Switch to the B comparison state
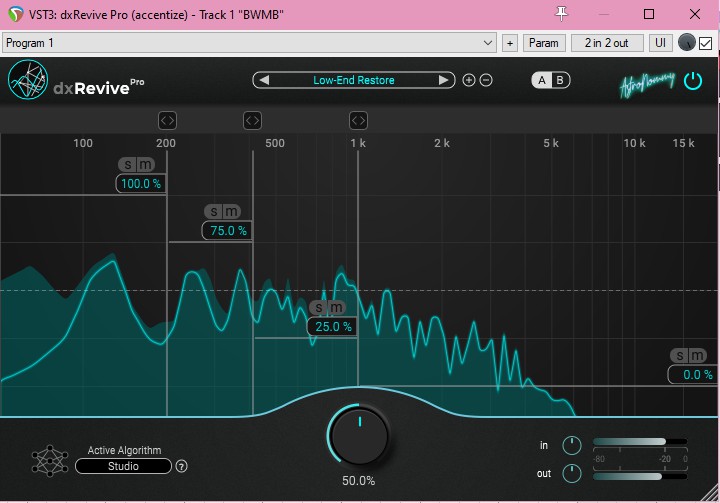 pyautogui.click(x=560, y=80)
